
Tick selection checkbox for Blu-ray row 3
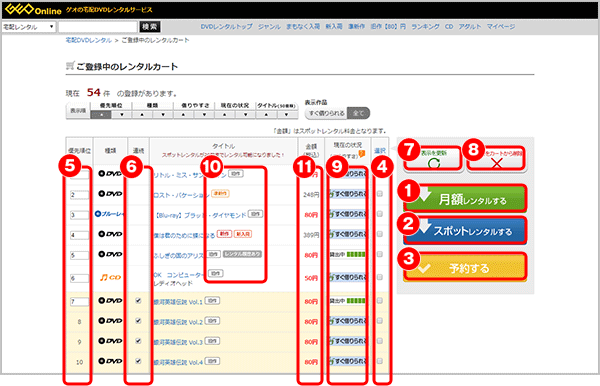tap(380, 214)
